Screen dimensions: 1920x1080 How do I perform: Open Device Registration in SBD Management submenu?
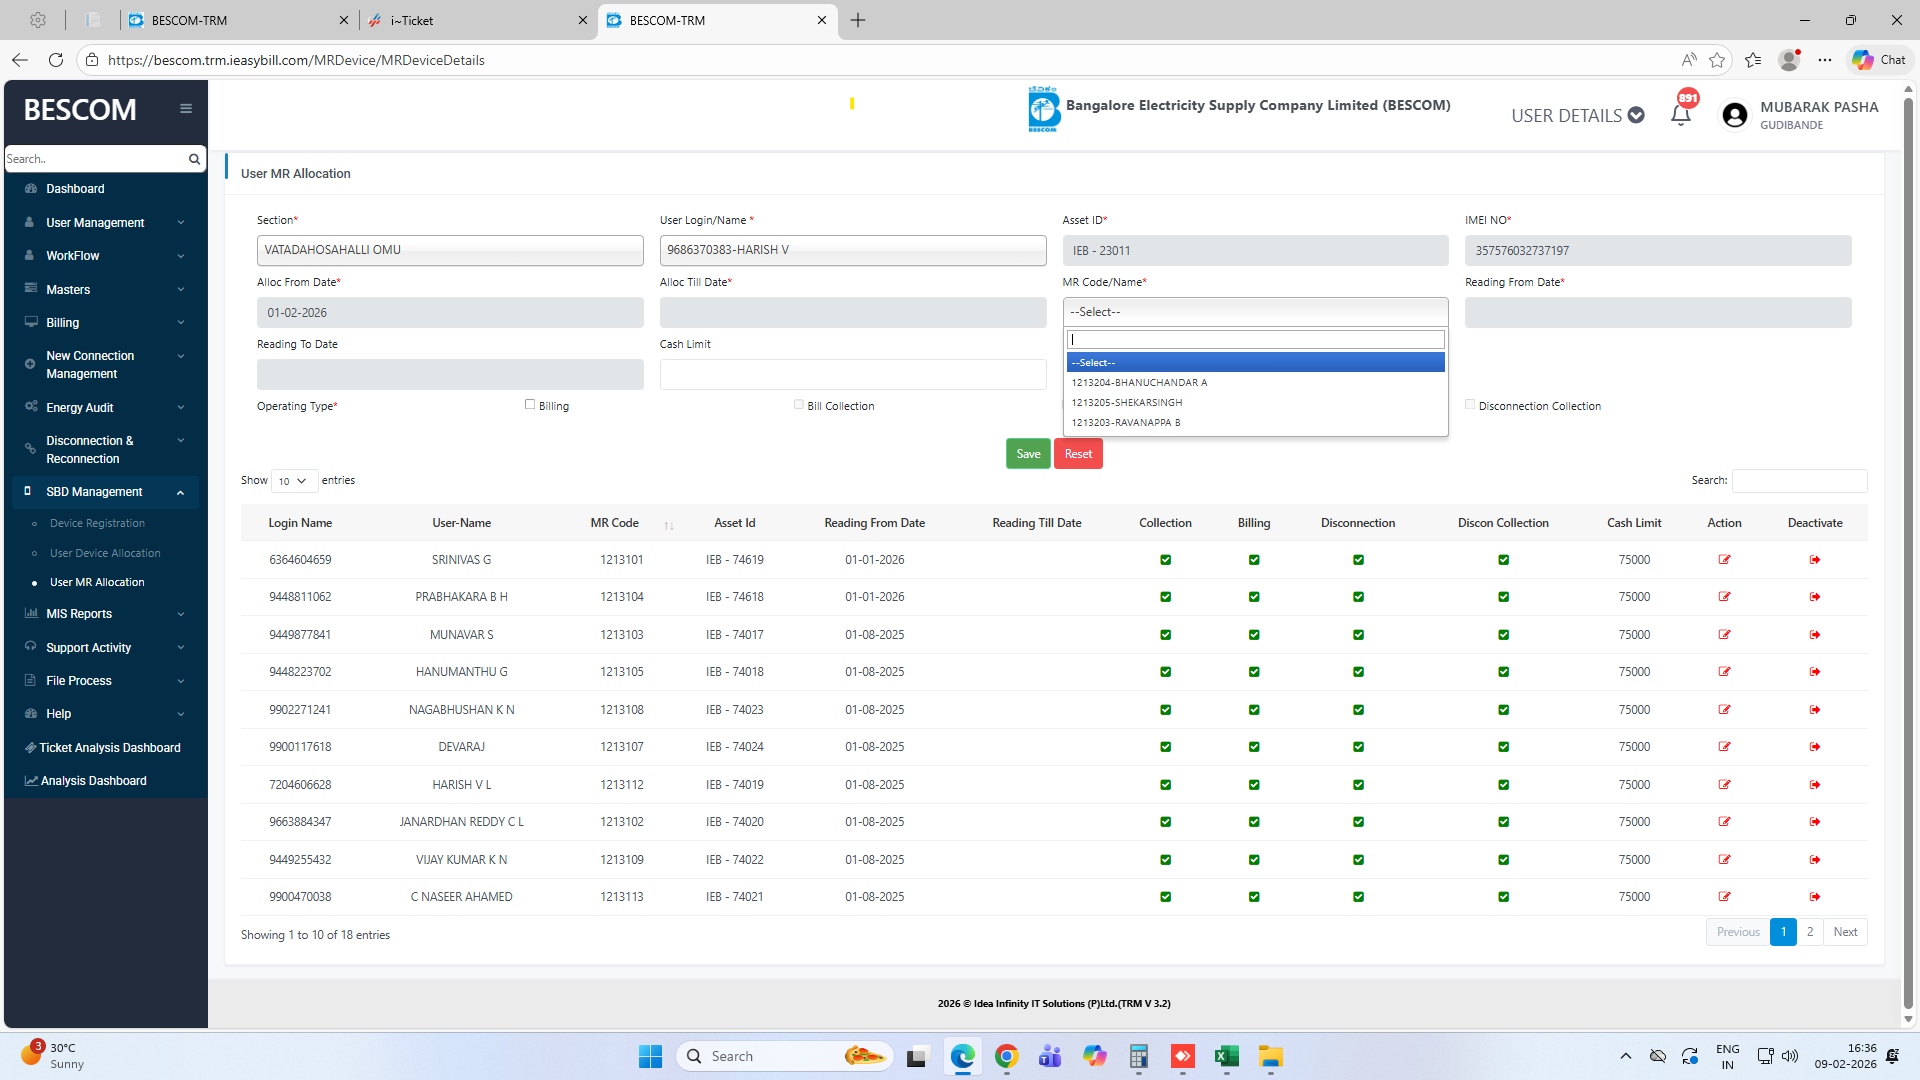[x=97, y=523]
